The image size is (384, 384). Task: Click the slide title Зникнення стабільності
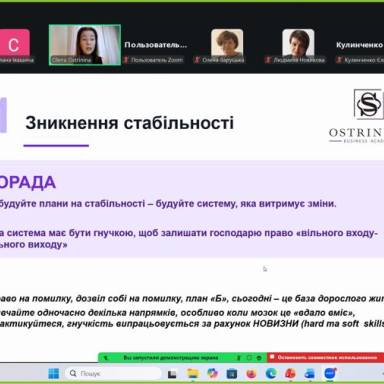pyautogui.click(x=129, y=123)
